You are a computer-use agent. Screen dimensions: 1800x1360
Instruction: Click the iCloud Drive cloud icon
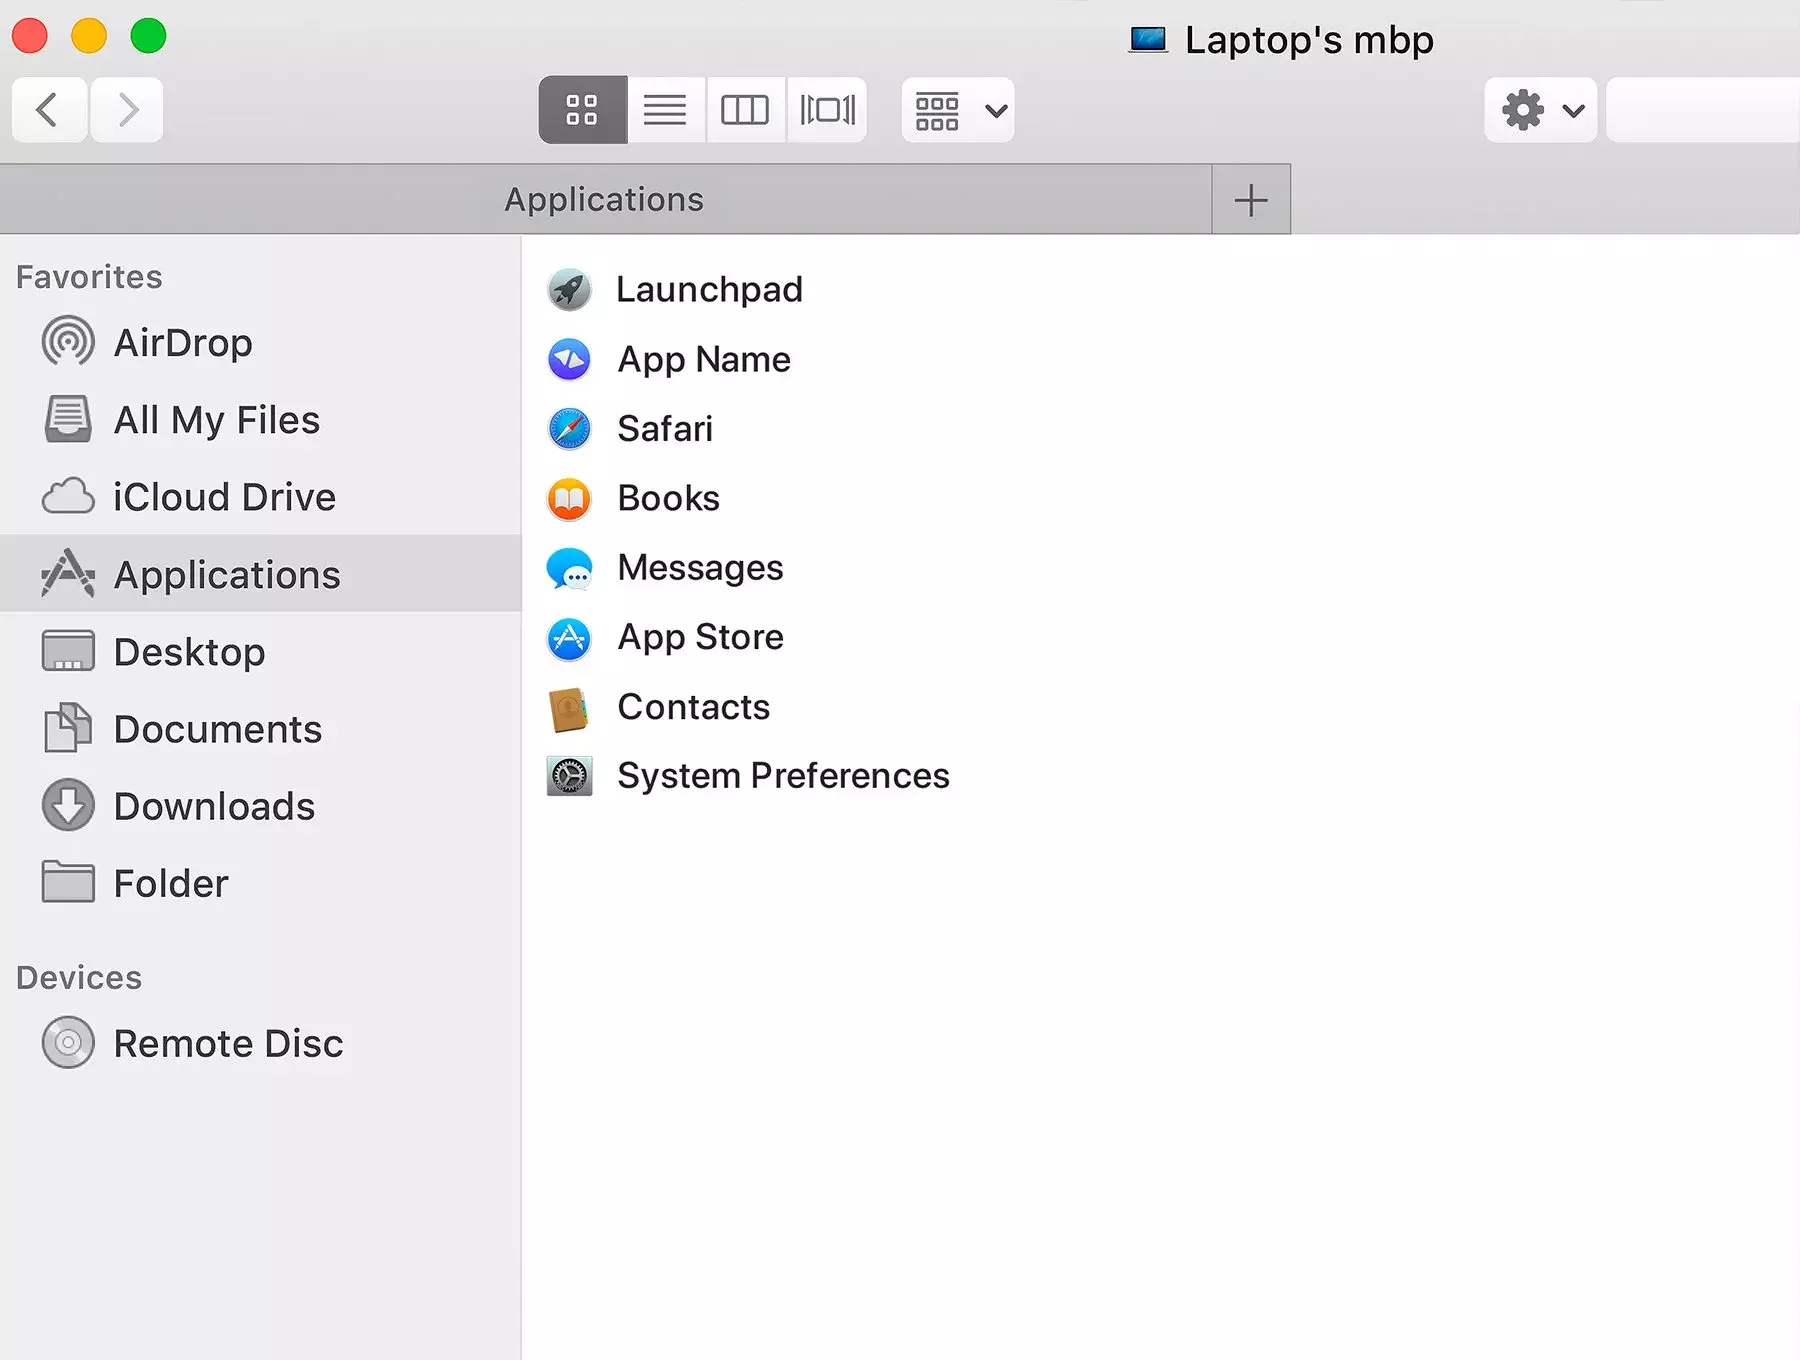pos(68,496)
